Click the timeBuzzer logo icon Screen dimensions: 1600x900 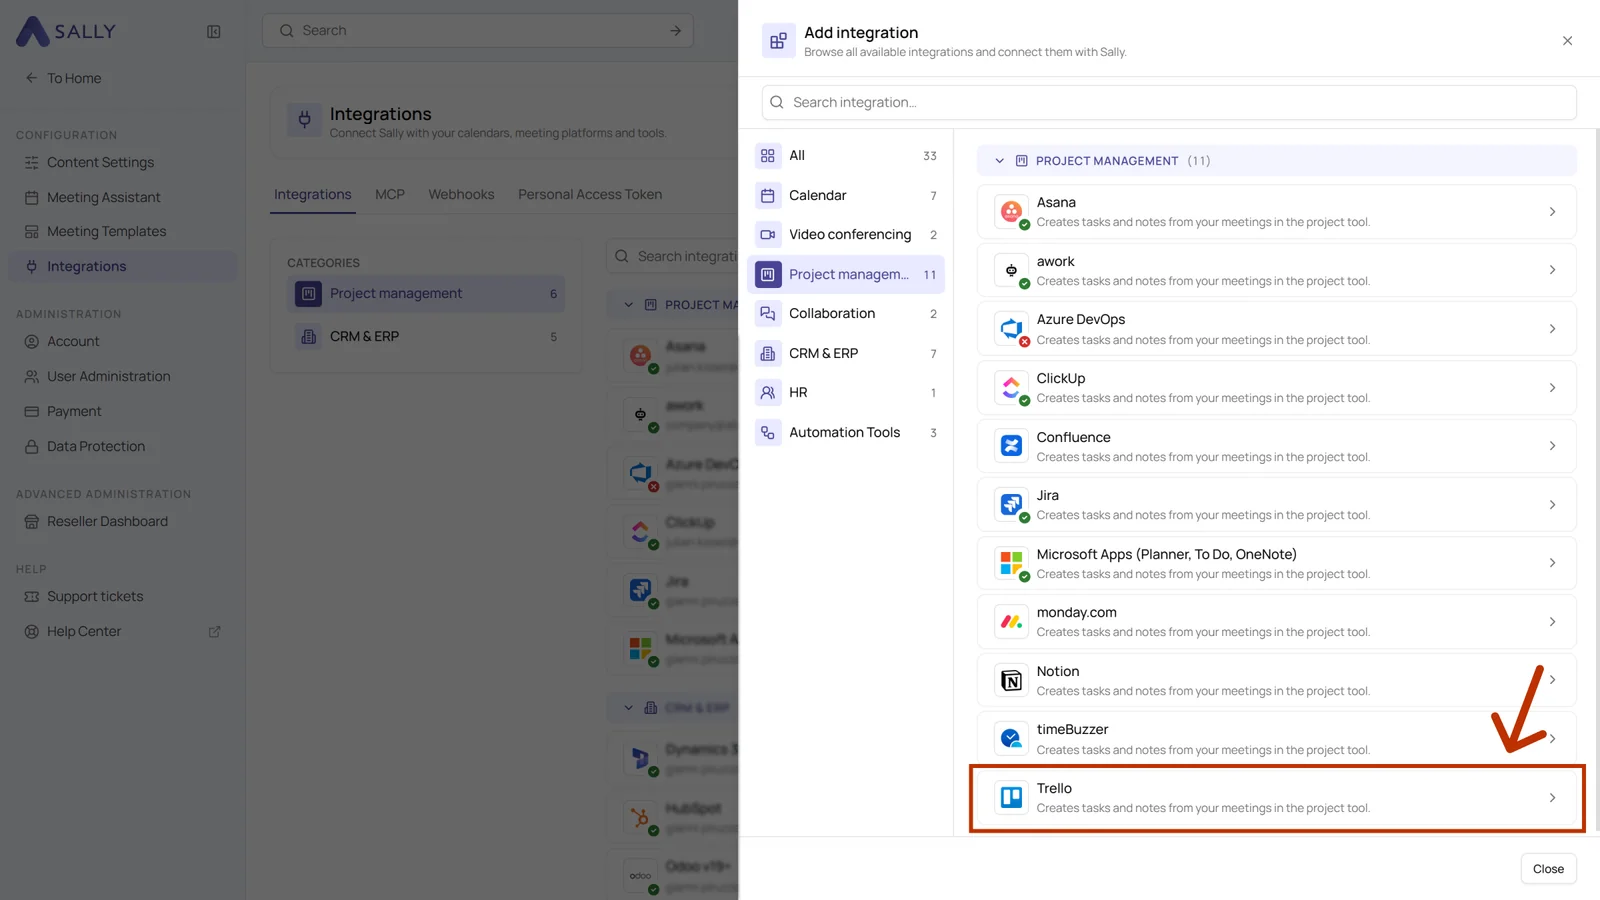point(1011,739)
